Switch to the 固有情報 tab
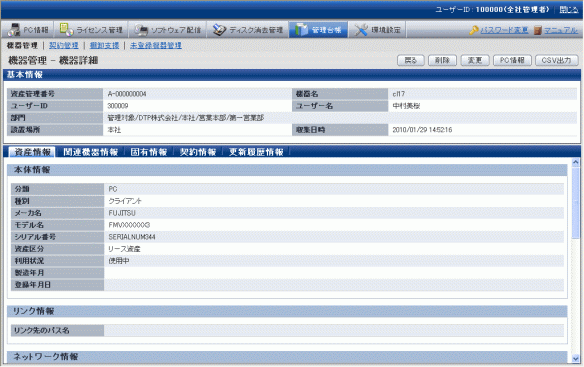Screen dimensions: 584x367 [149, 152]
